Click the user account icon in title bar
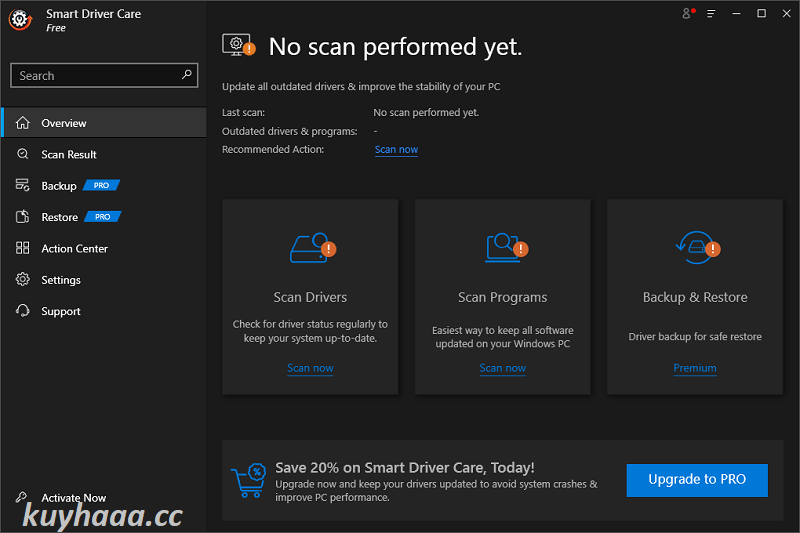Screen dimensions: 800x533 (x=688, y=13)
